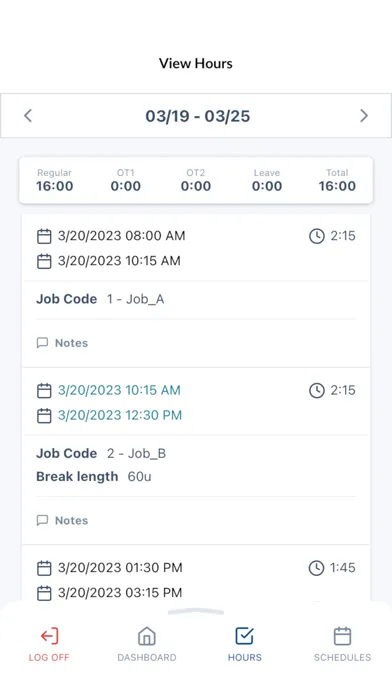This screenshot has height=696, width=392.
Task: Tap the Break length 60u row
Action: (196, 477)
